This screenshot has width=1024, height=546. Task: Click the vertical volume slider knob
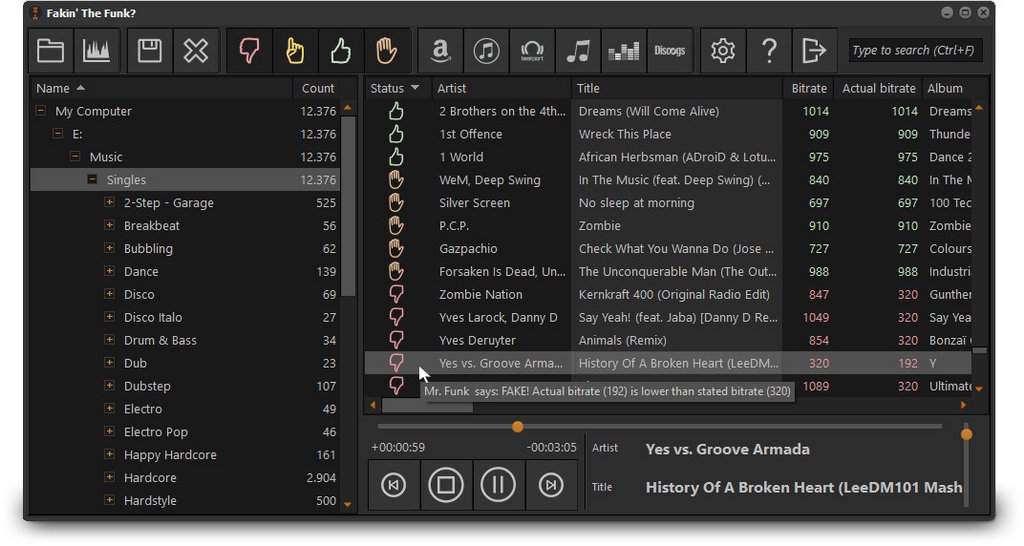[x=967, y=434]
